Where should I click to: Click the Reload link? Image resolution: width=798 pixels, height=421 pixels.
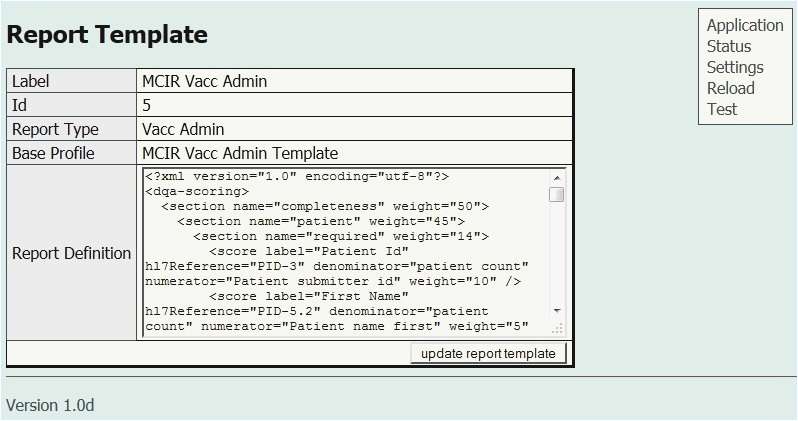tap(730, 88)
